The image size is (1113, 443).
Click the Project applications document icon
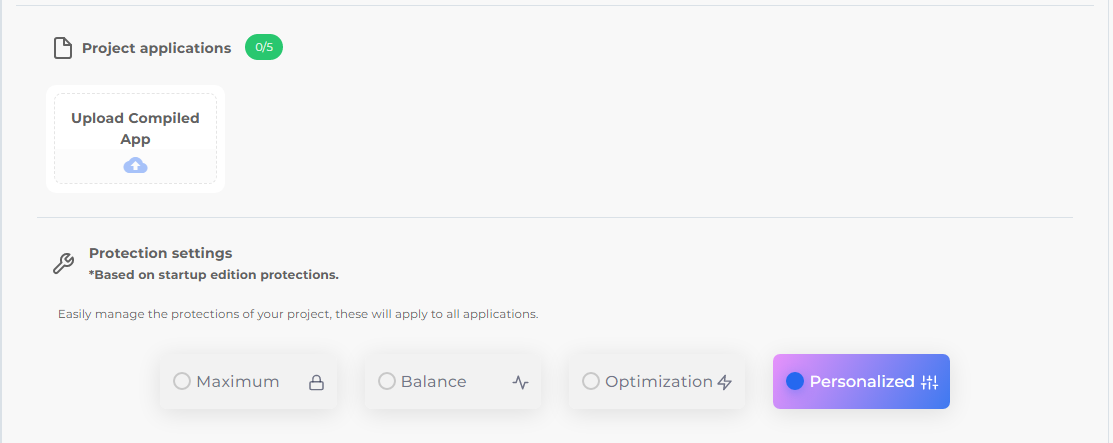click(63, 48)
